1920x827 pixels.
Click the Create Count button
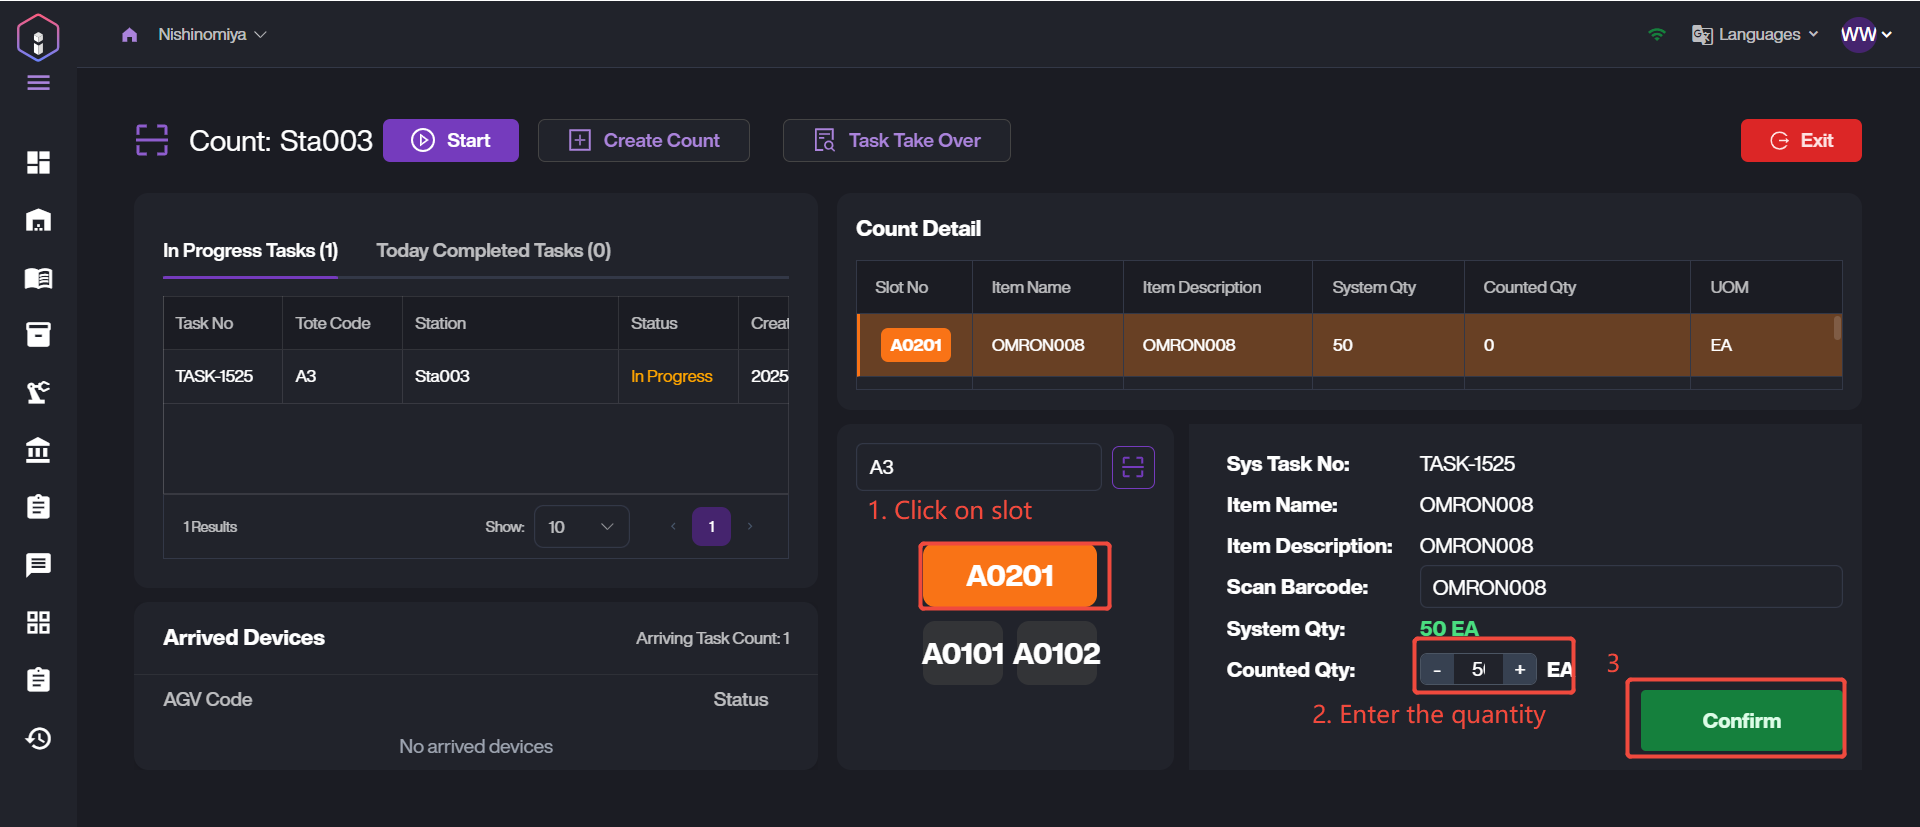pos(644,141)
